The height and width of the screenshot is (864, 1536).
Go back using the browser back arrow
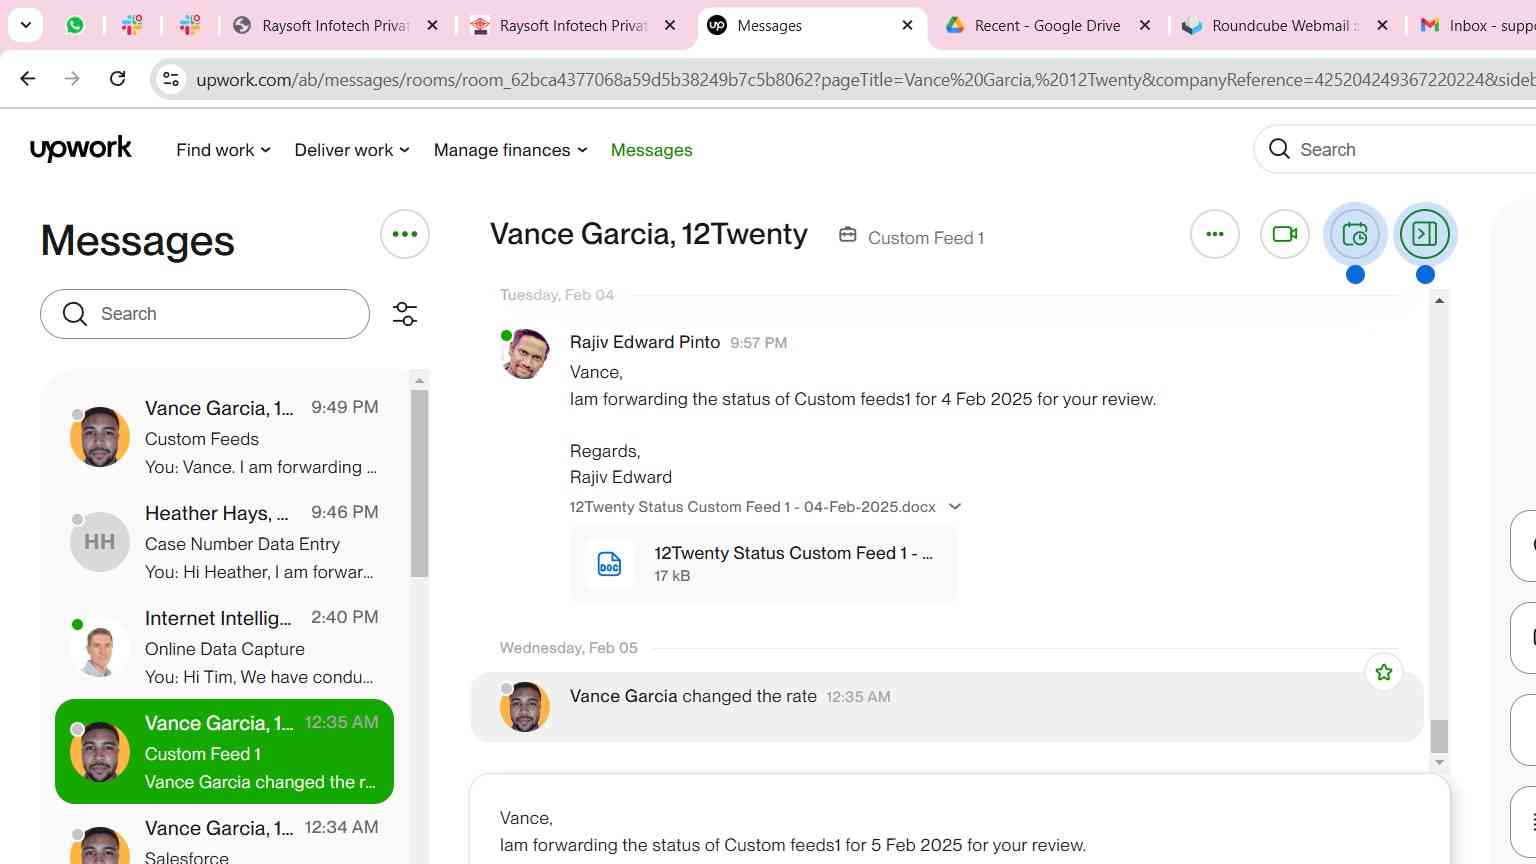point(28,79)
